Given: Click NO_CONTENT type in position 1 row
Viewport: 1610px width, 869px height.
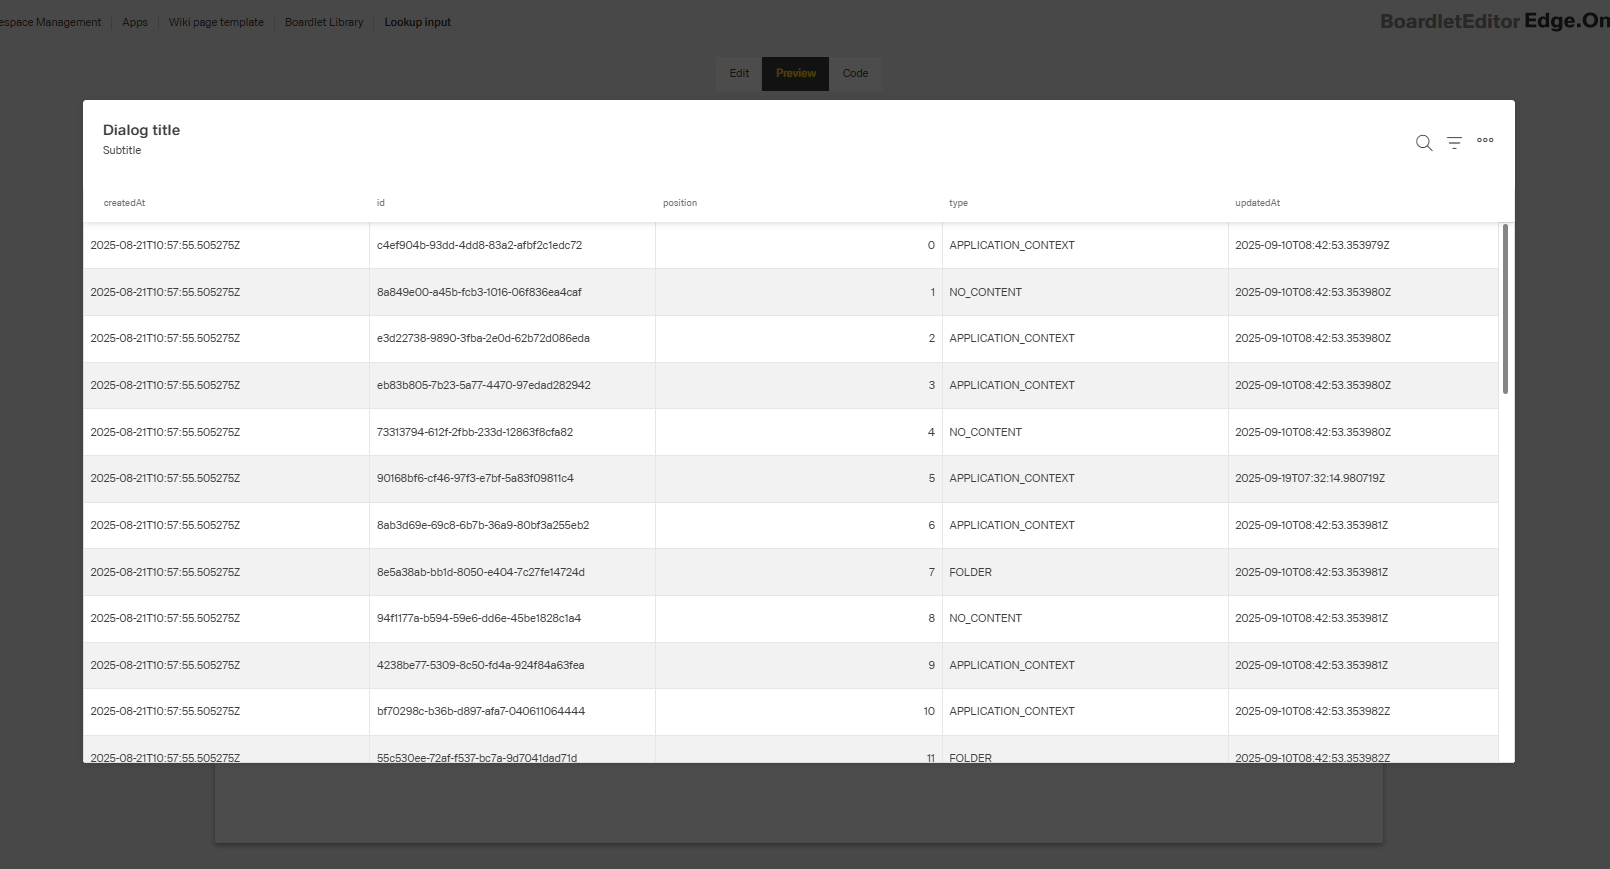Looking at the screenshot, I should (1085, 292).
